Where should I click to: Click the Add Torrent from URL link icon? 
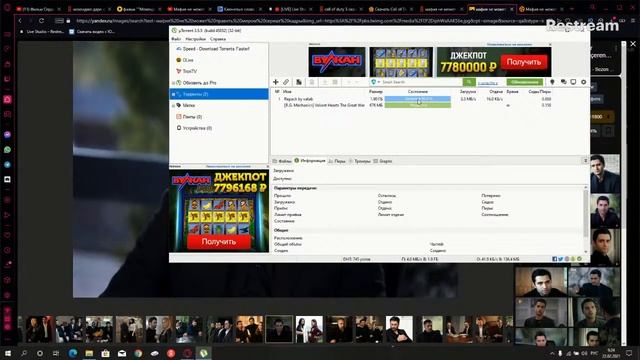(286, 82)
